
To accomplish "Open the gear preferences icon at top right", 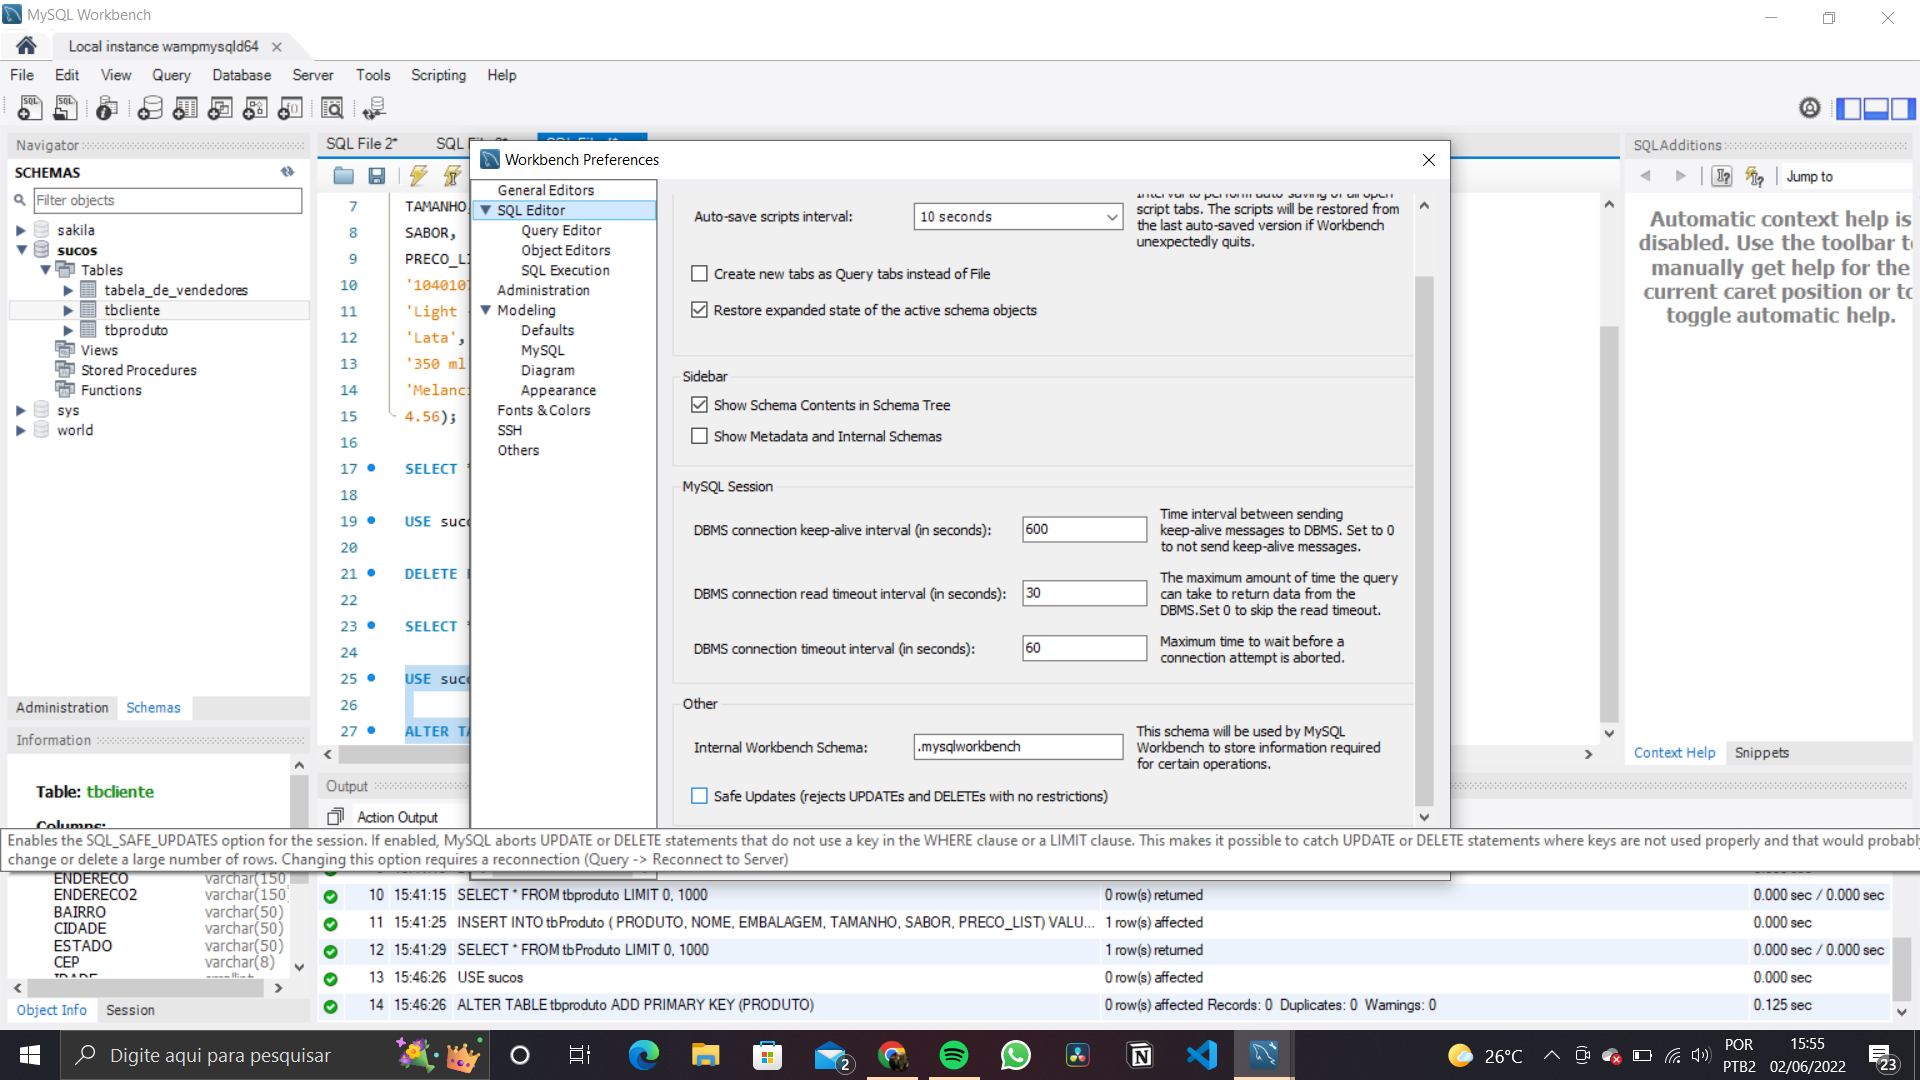I will [x=1810, y=108].
